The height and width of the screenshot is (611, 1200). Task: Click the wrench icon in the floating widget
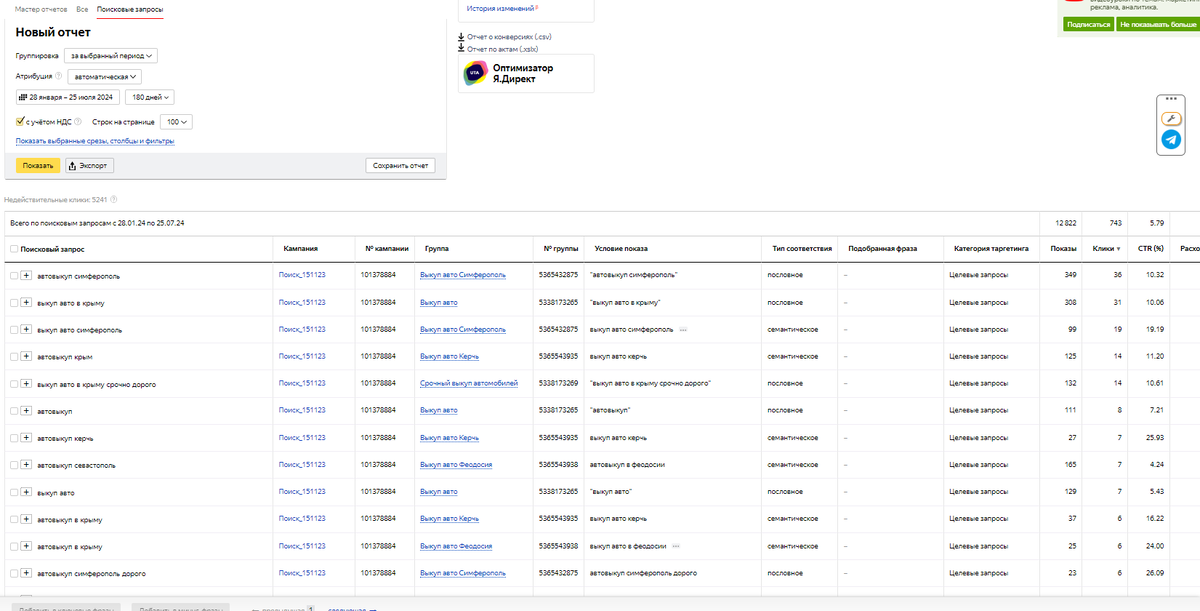coord(1171,119)
